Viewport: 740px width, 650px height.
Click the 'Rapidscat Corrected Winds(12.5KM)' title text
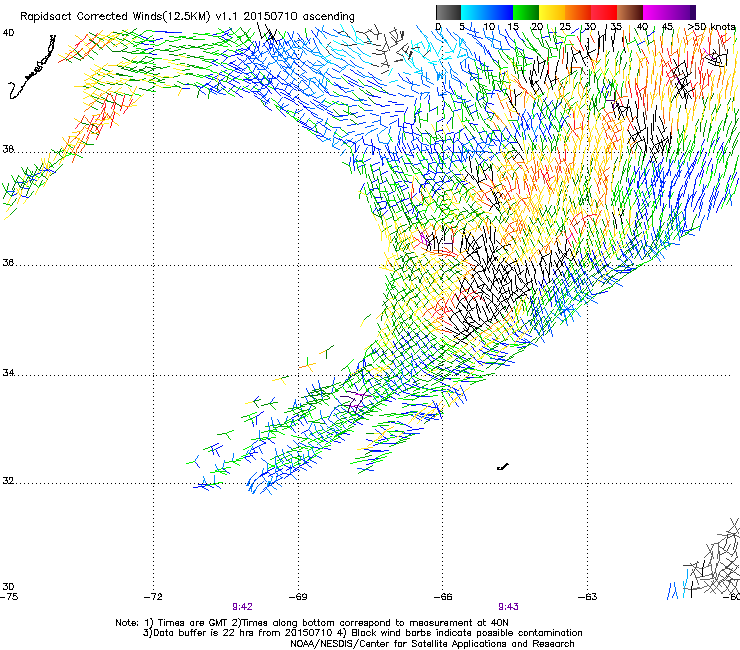(115, 17)
